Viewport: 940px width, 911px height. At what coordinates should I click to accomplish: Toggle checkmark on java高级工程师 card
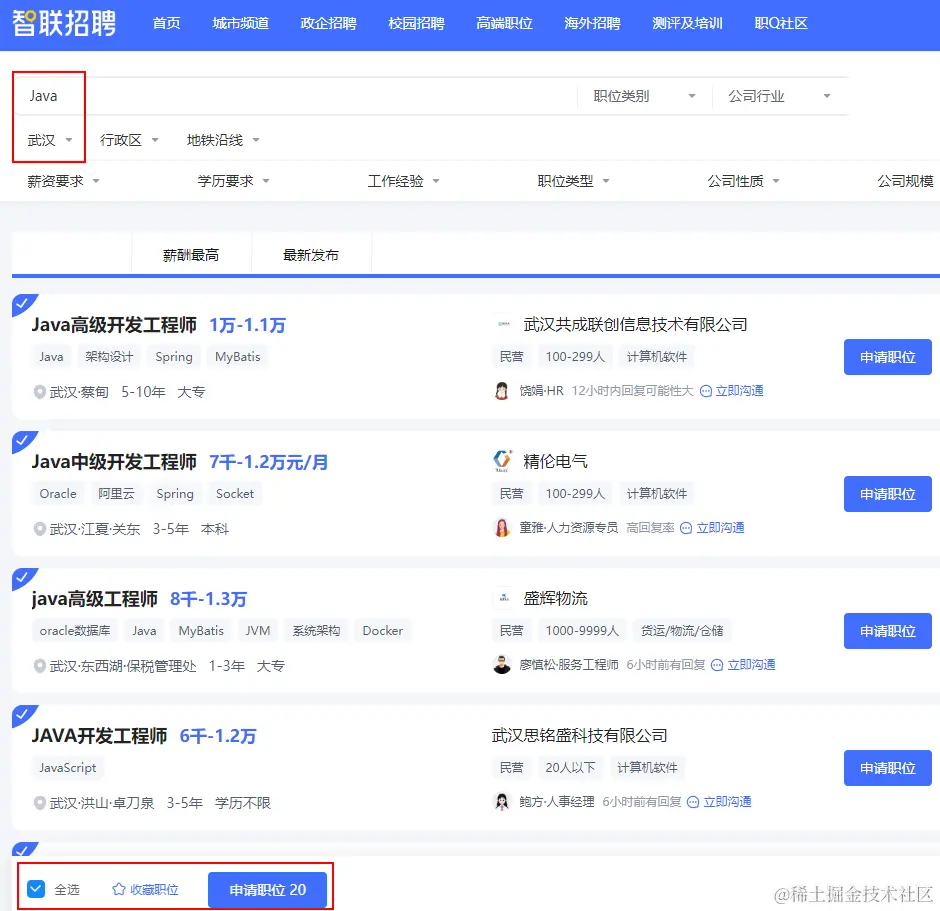tap(23, 577)
